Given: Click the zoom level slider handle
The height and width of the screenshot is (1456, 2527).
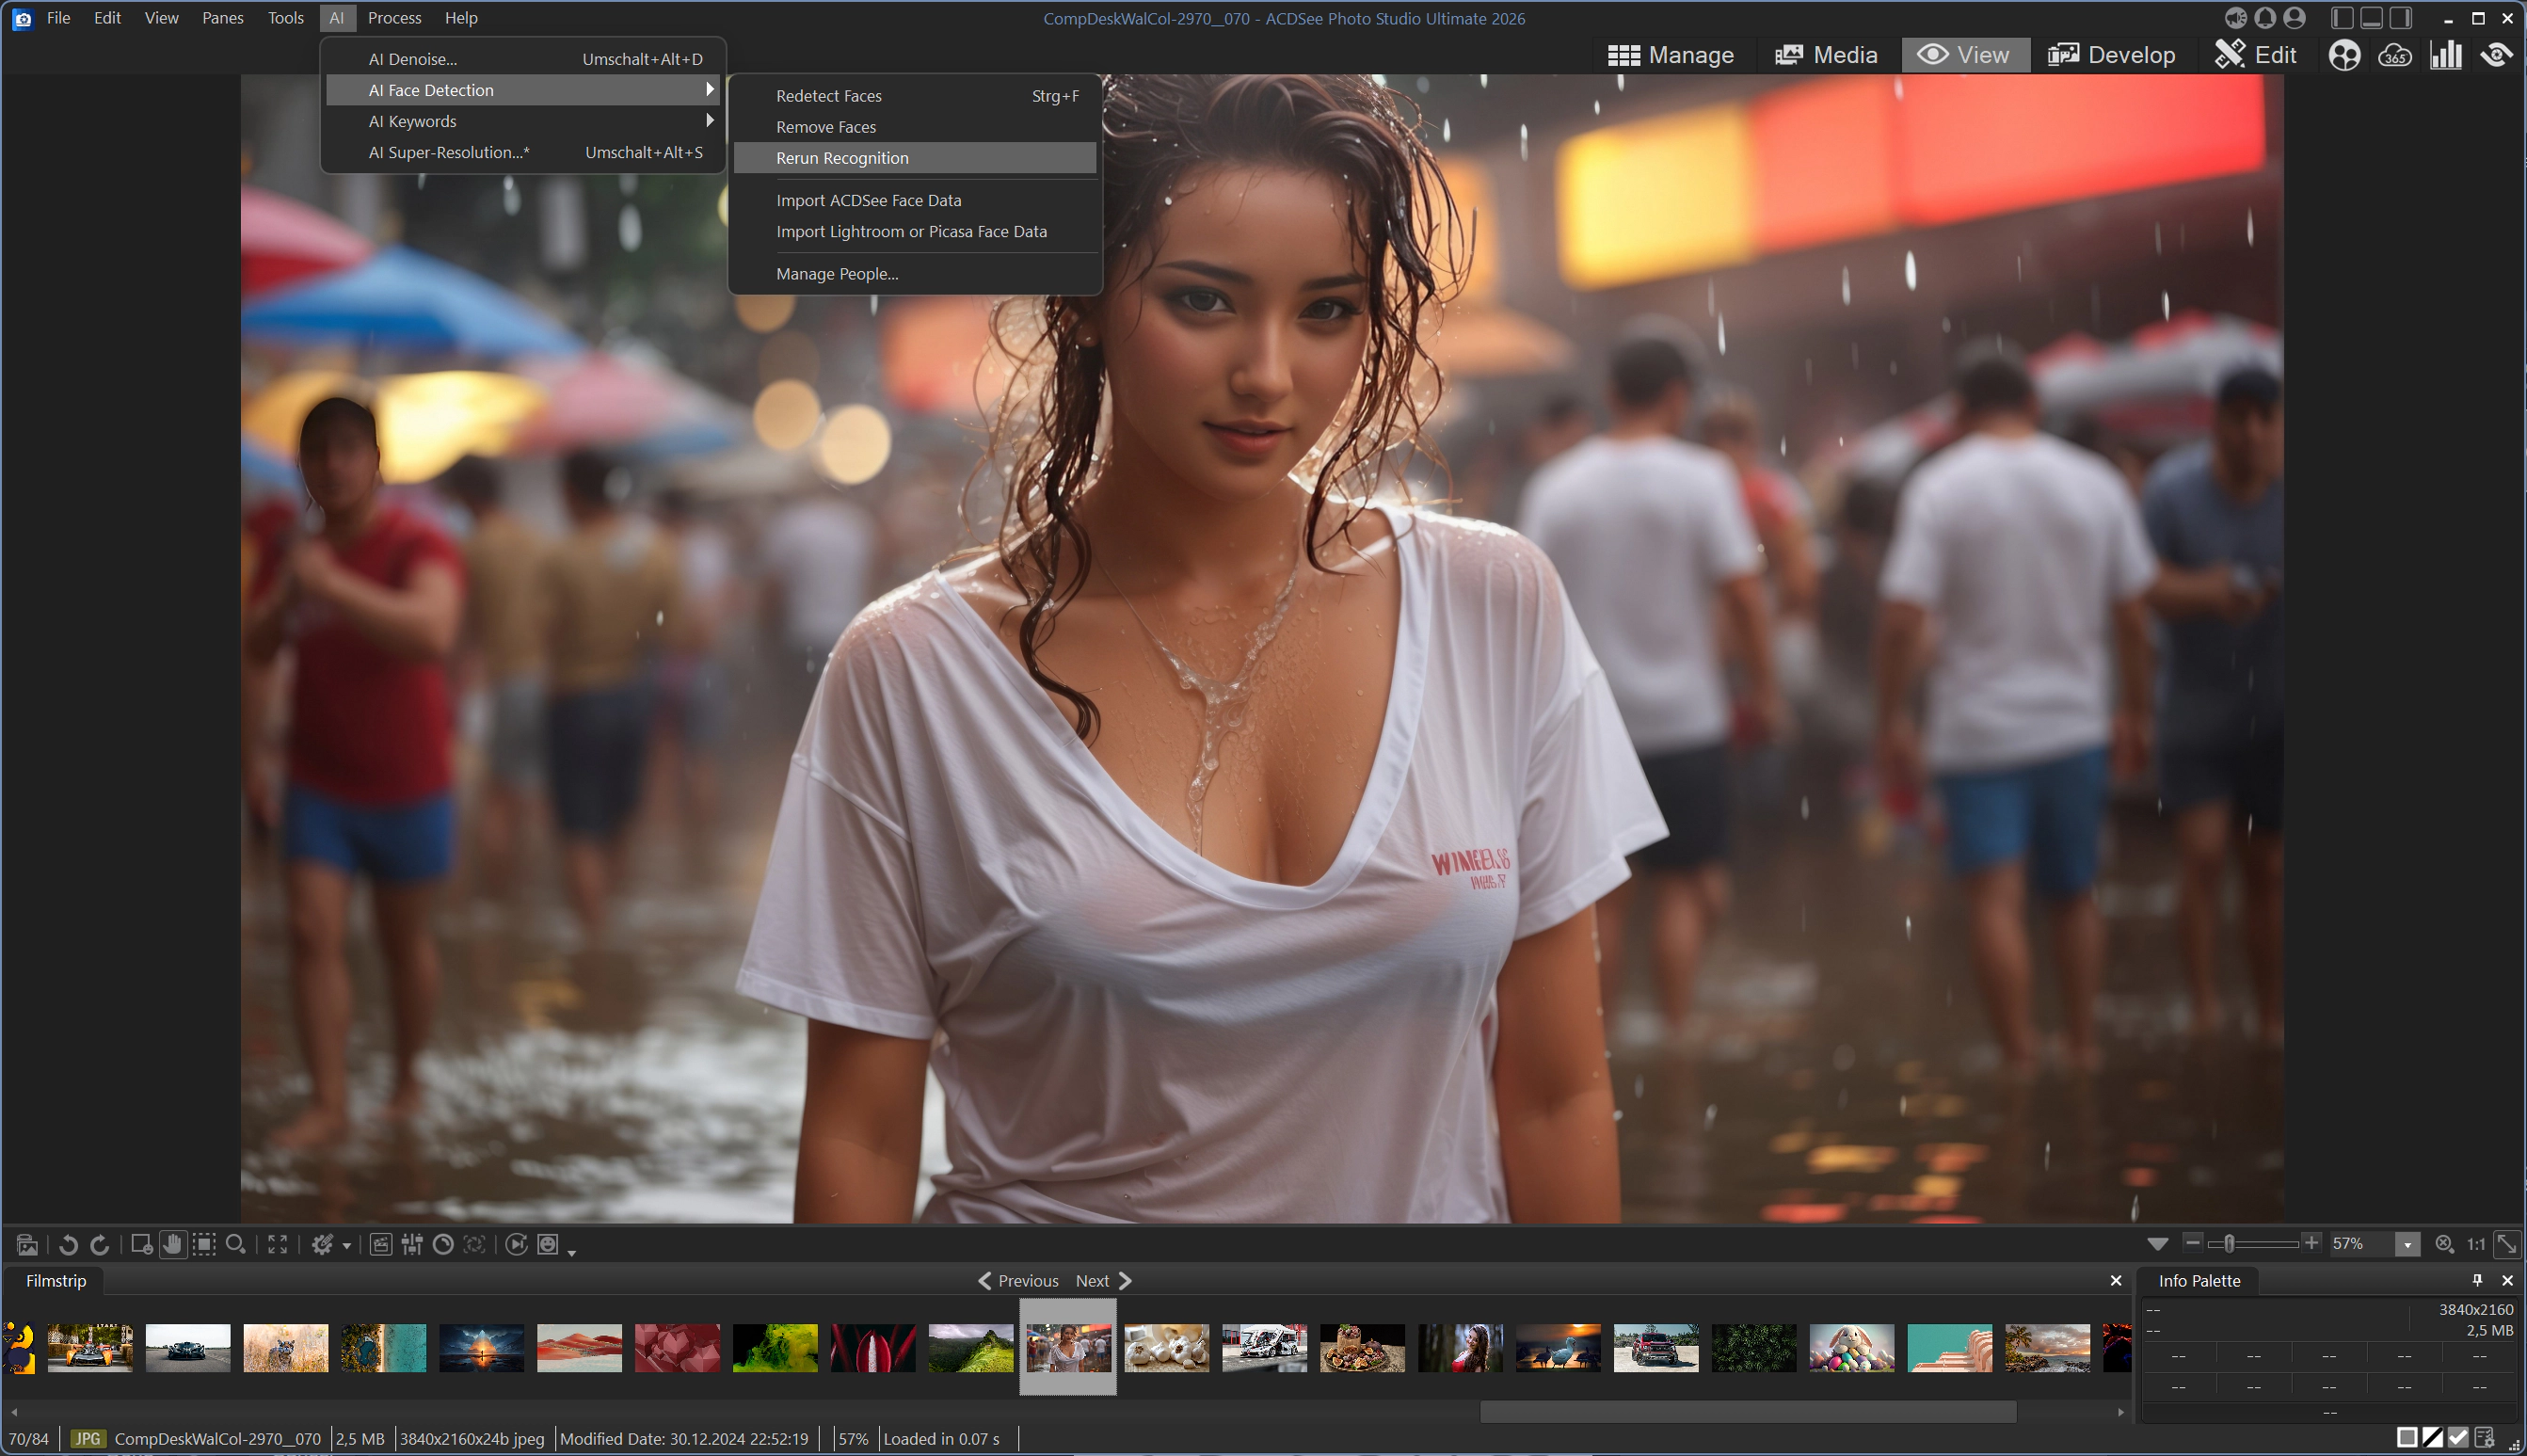Looking at the screenshot, I should click(x=2229, y=1243).
